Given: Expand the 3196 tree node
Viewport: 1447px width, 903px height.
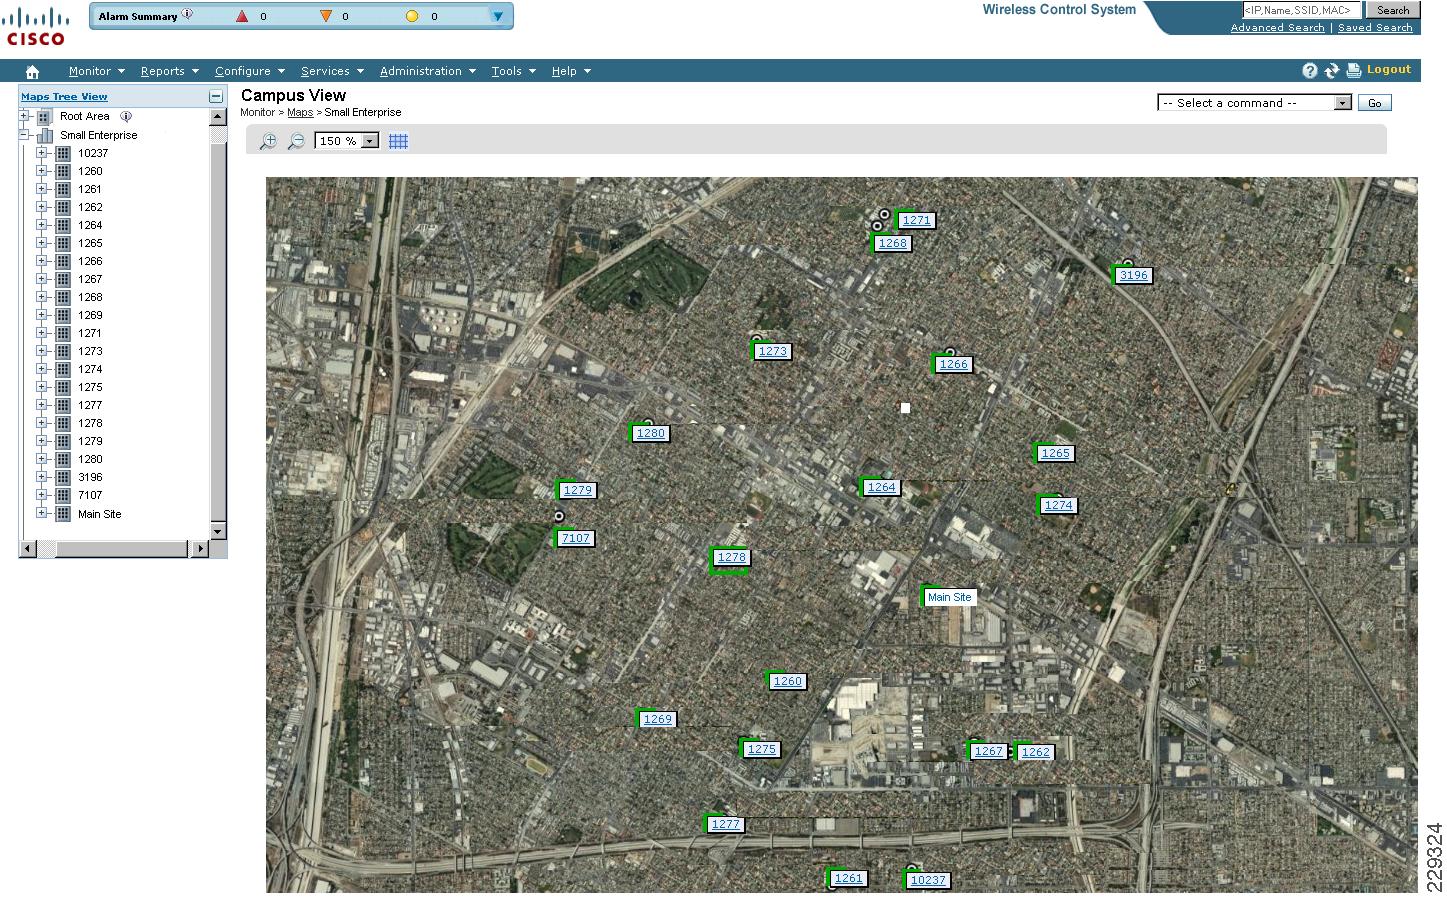Looking at the screenshot, I should [42, 477].
